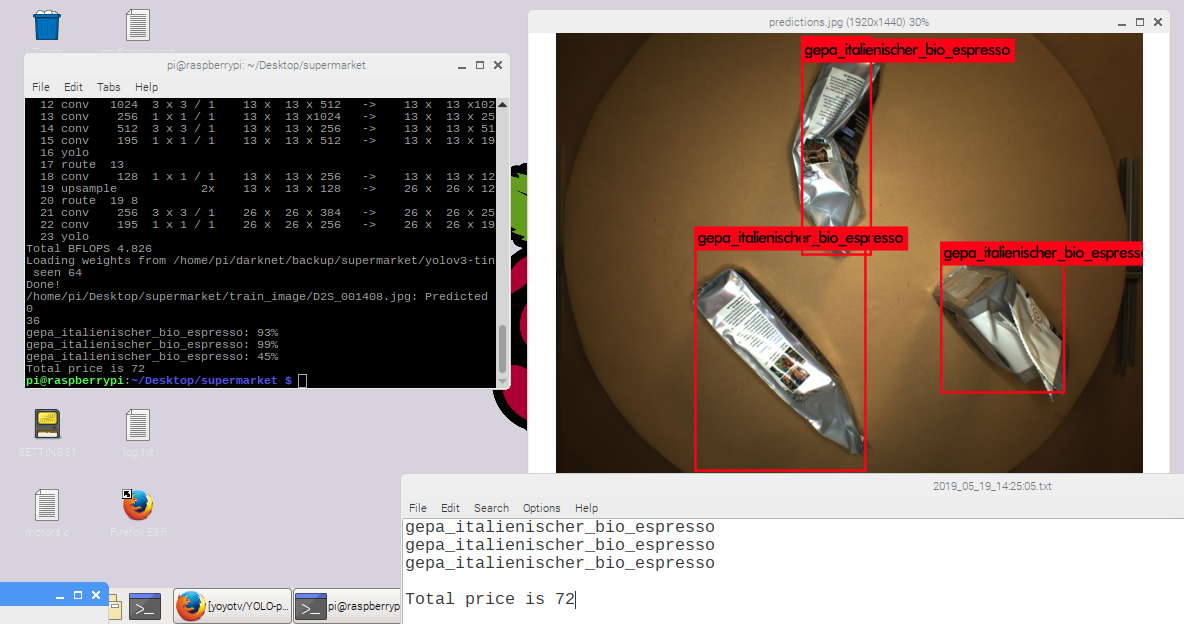1184x624 pixels.
Task: Click the predictions.jpg title bar text
Action: click(x=849, y=23)
